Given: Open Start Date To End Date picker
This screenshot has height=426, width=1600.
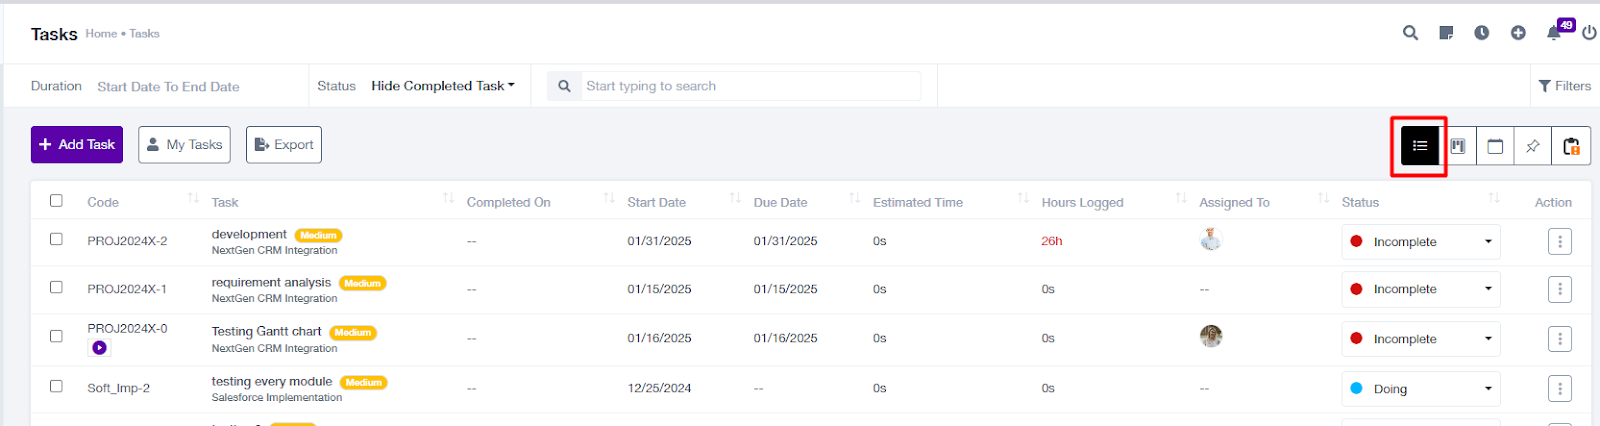Looking at the screenshot, I should click(168, 87).
